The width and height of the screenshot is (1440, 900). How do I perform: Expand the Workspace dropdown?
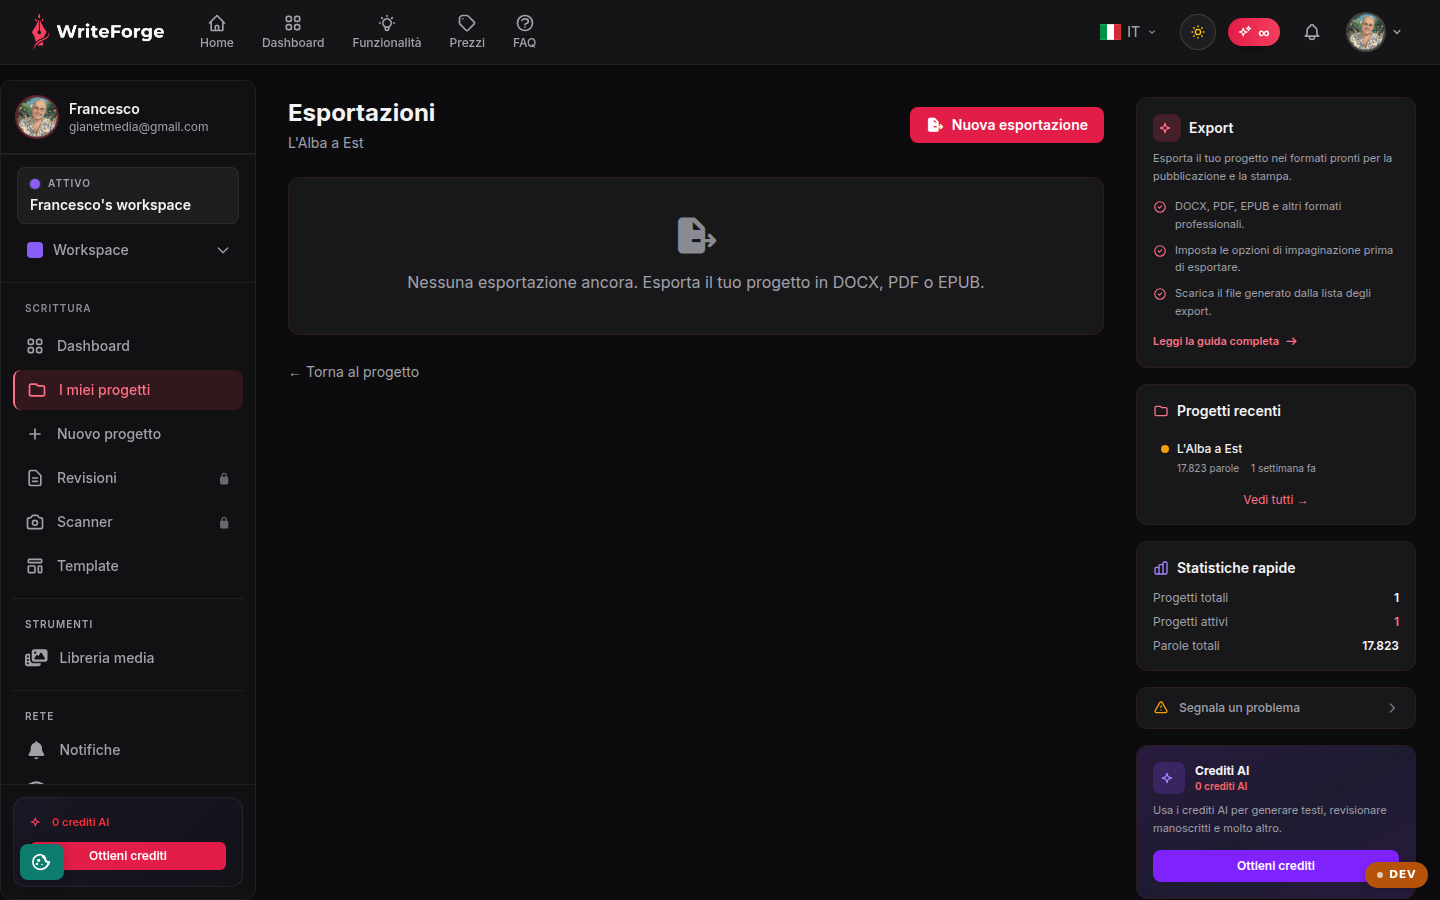128,250
